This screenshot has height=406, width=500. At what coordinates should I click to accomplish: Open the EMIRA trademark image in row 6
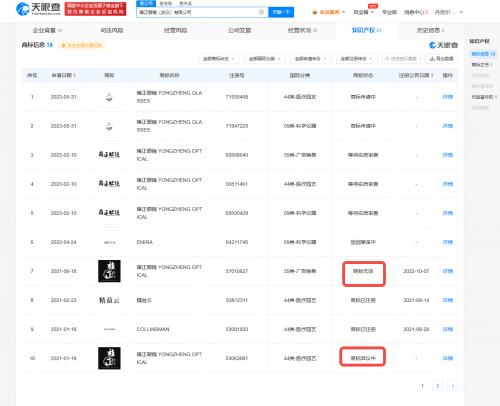[x=109, y=242]
